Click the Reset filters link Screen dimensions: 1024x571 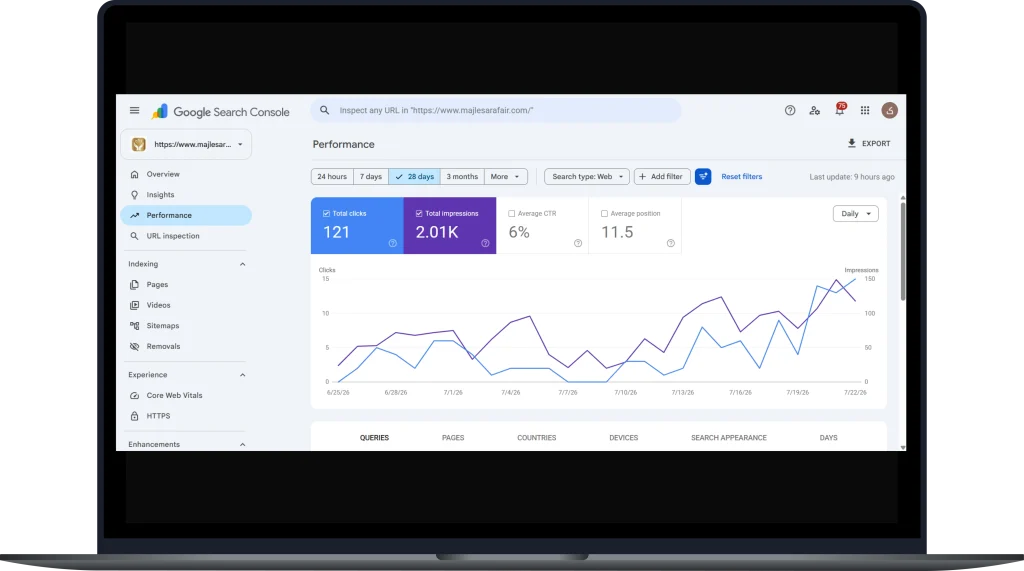coord(741,176)
